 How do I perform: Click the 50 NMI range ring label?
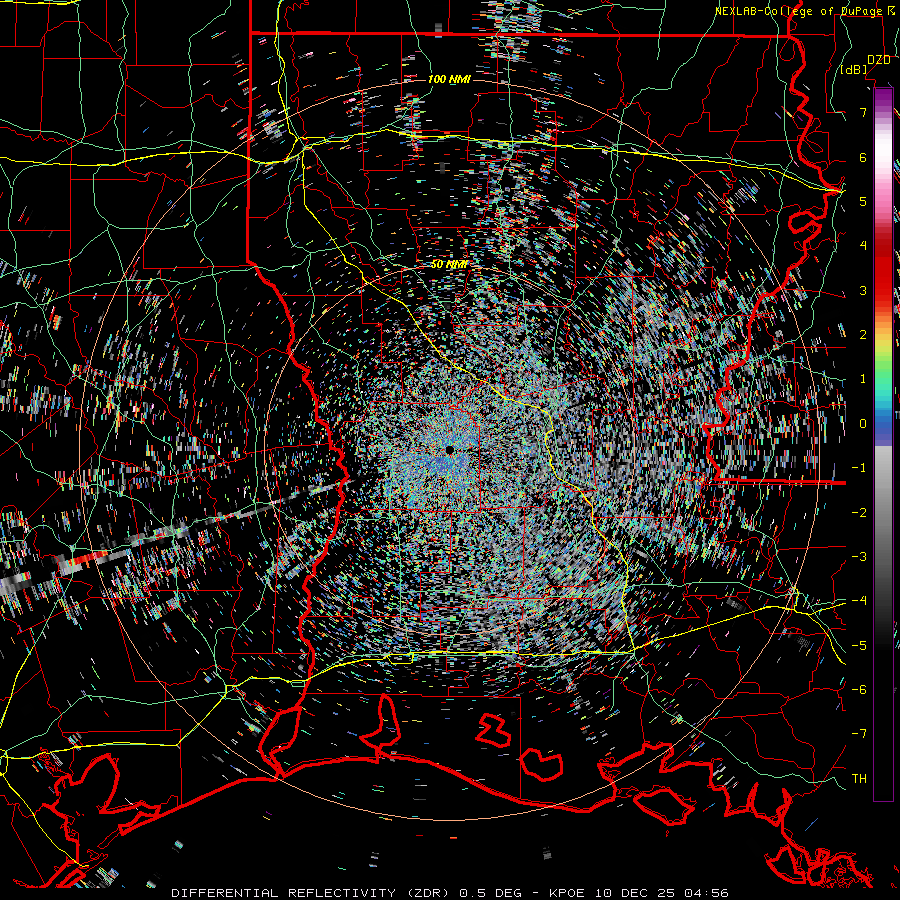449,265
